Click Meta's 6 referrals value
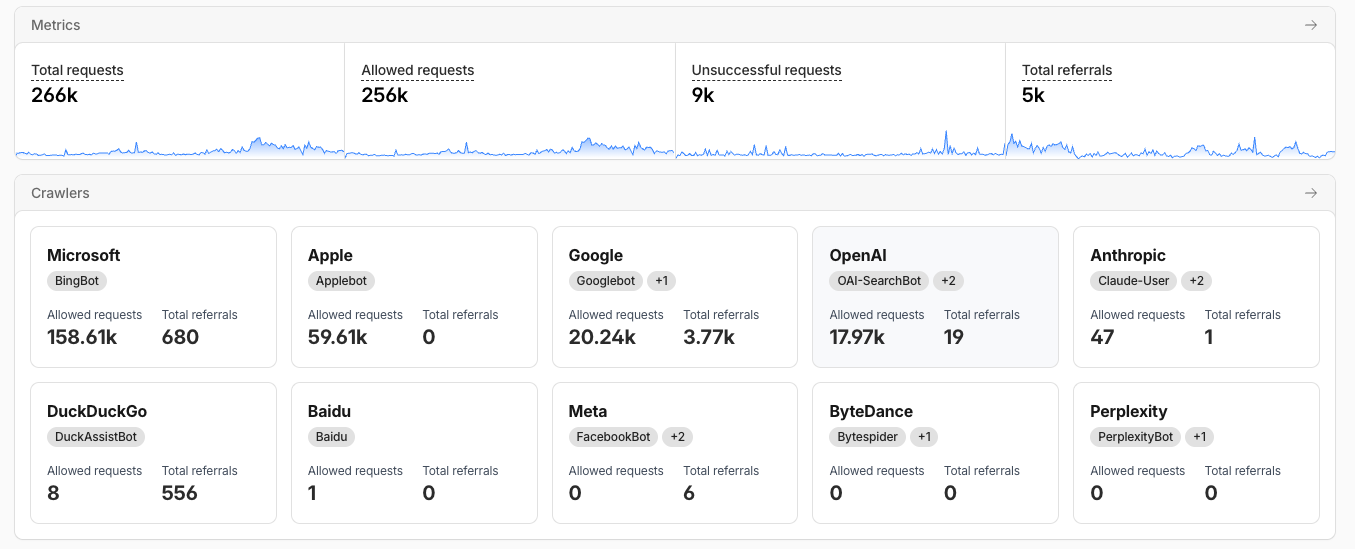Screen dimensions: 1355x549 [689, 493]
